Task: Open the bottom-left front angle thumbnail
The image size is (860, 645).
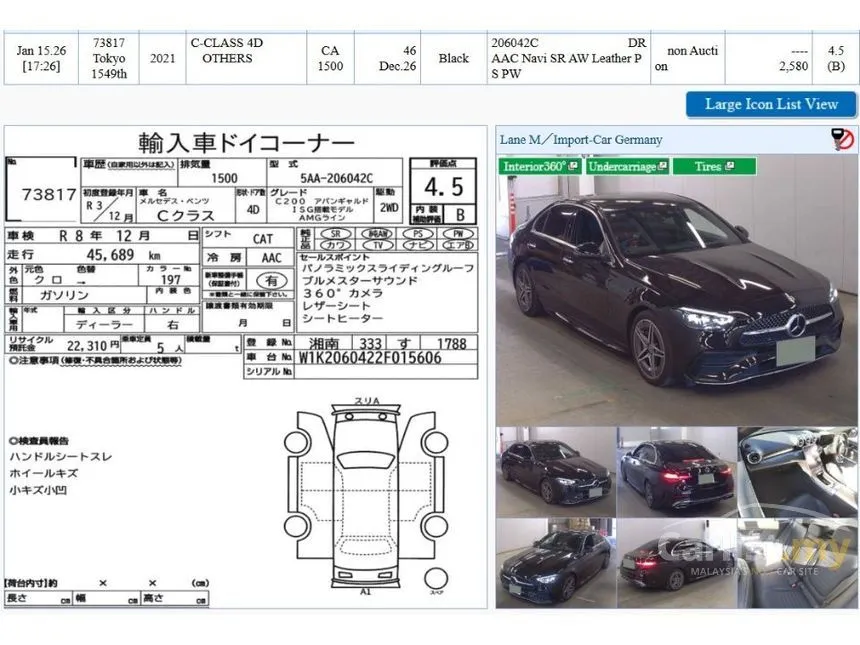Action: pos(556,563)
